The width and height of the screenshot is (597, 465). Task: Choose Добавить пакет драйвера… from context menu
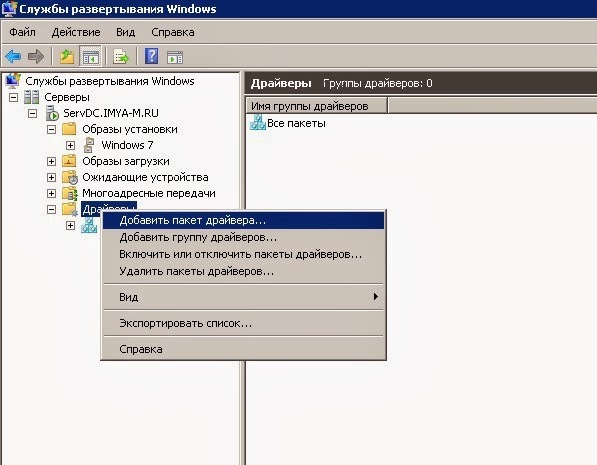click(x=244, y=221)
